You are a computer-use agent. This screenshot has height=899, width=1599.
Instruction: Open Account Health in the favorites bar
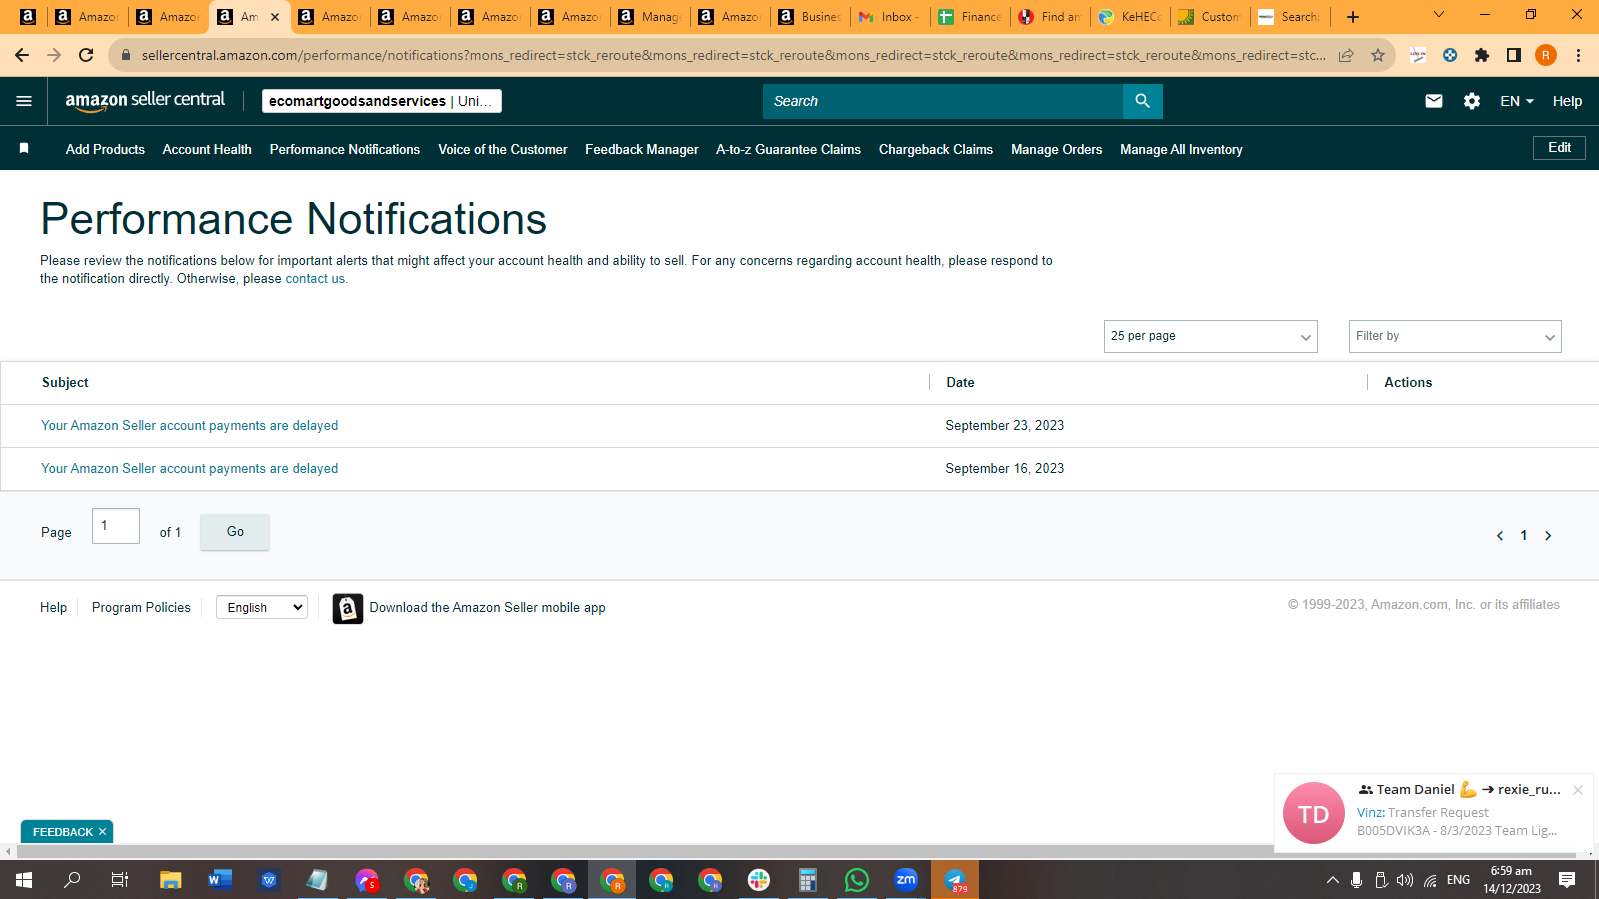[x=207, y=149]
